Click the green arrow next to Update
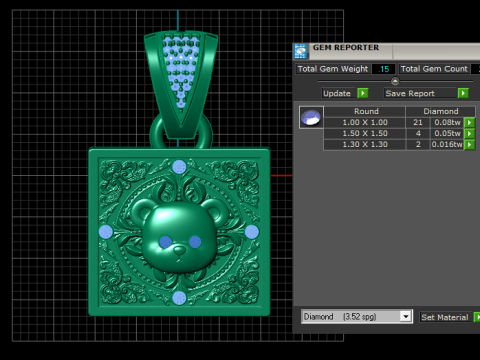This screenshot has height=360, width=480. (x=363, y=93)
